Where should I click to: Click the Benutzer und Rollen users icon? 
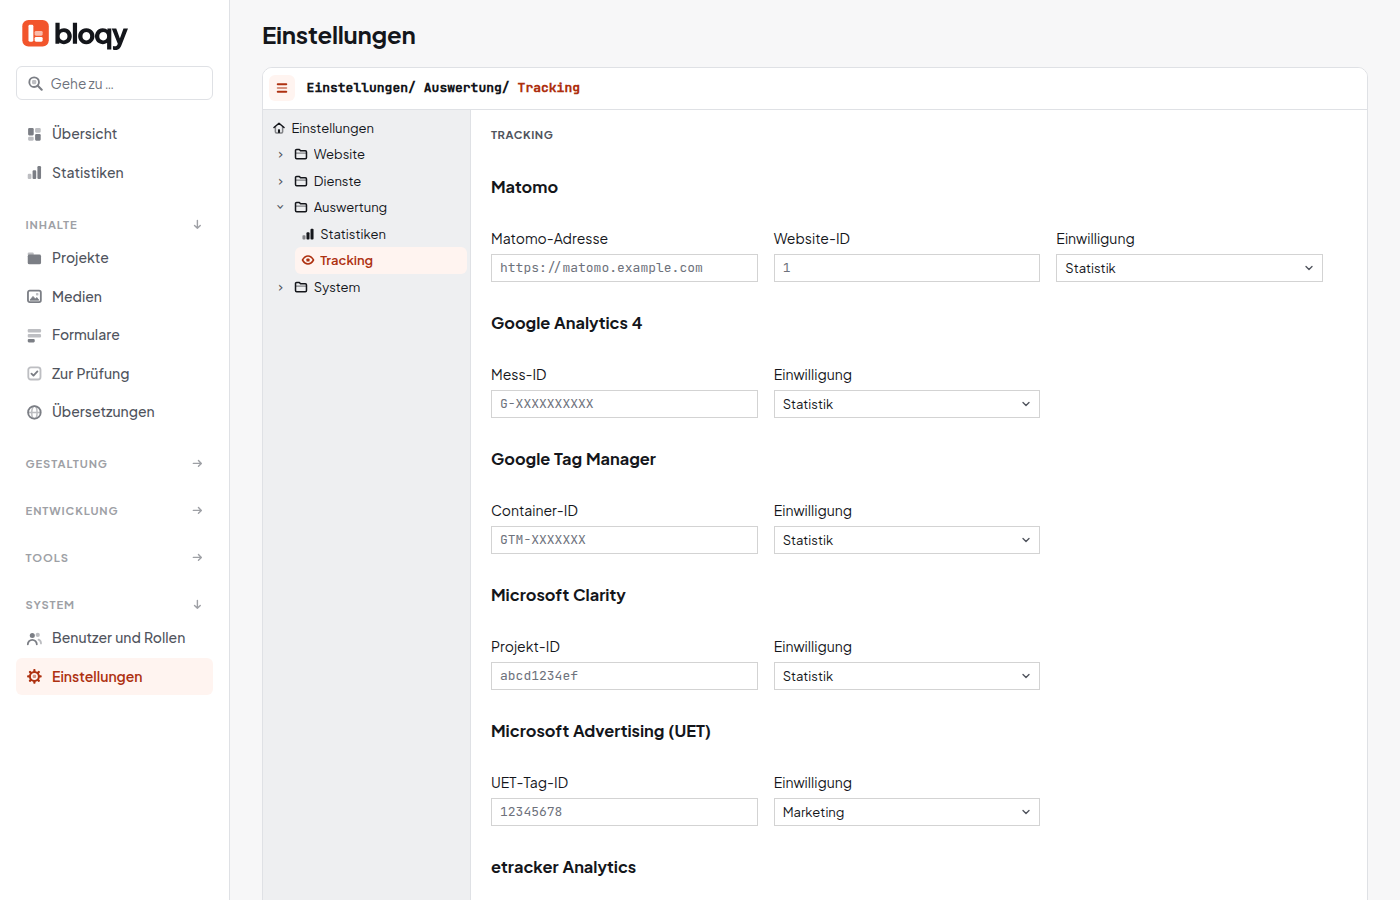[x=34, y=638]
